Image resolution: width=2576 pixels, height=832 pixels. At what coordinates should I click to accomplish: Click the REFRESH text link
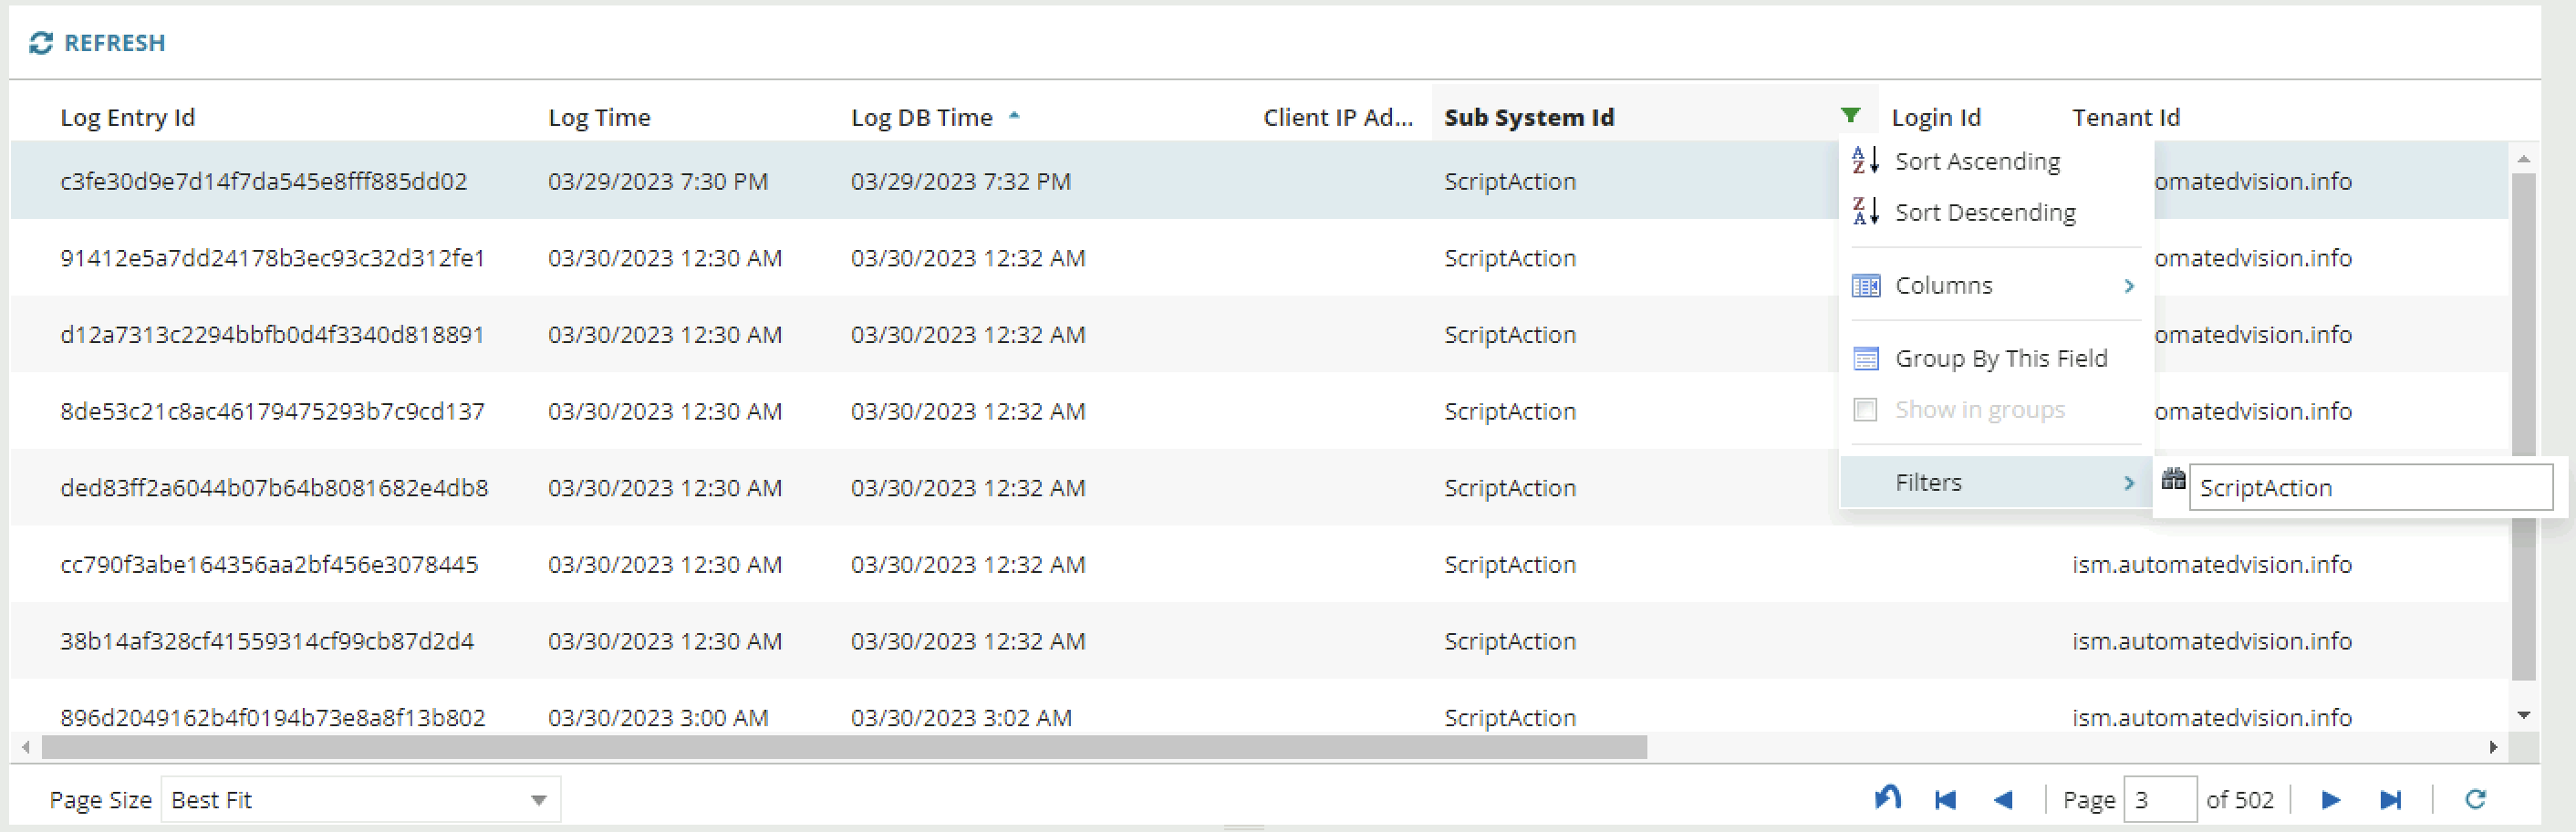(114, 43)
